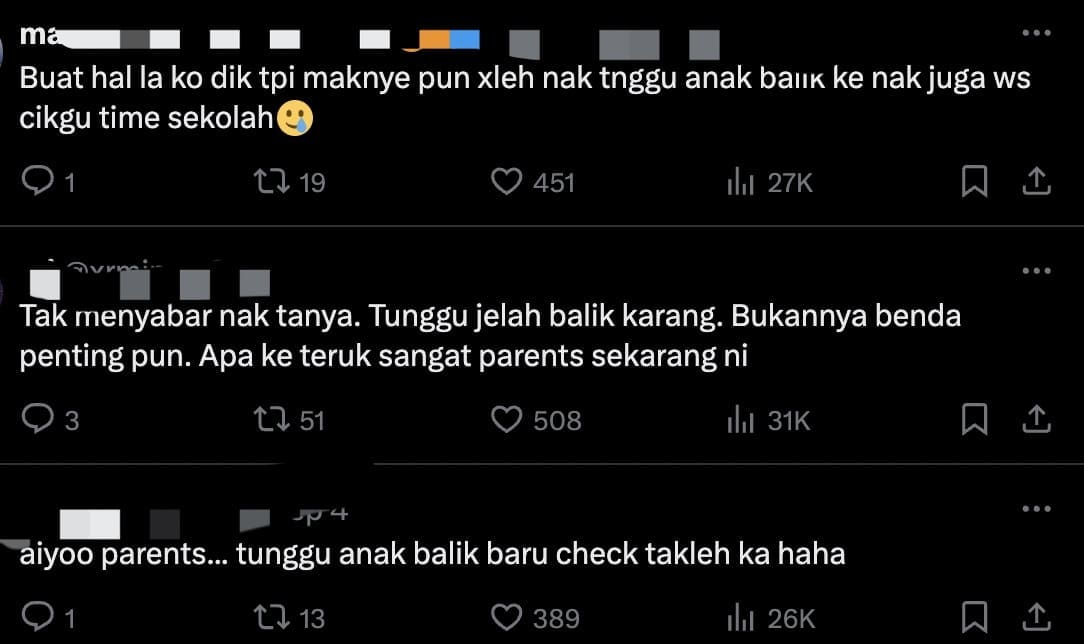Open more options on the first tweet
Image resolution: width=1084 pixels, height=644 pixels.
(x=1036, y=32)
